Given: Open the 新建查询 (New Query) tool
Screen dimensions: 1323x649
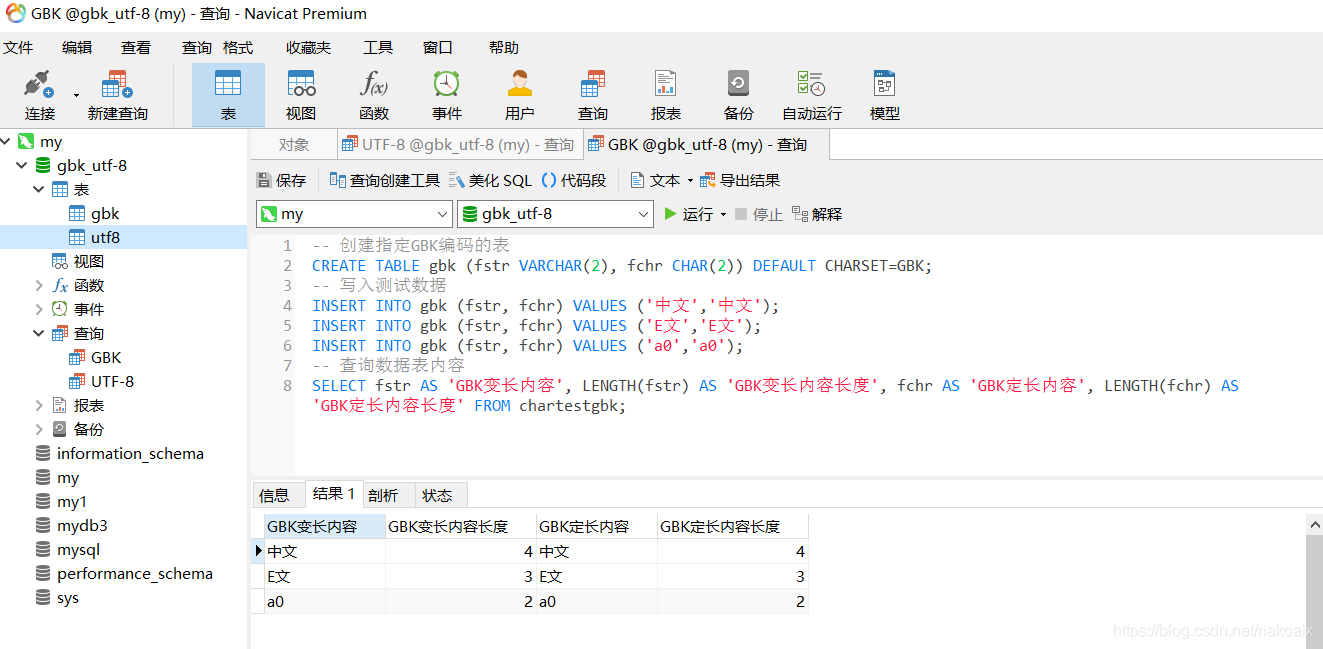Looking at the screenshot, I should tap(115, 93).
